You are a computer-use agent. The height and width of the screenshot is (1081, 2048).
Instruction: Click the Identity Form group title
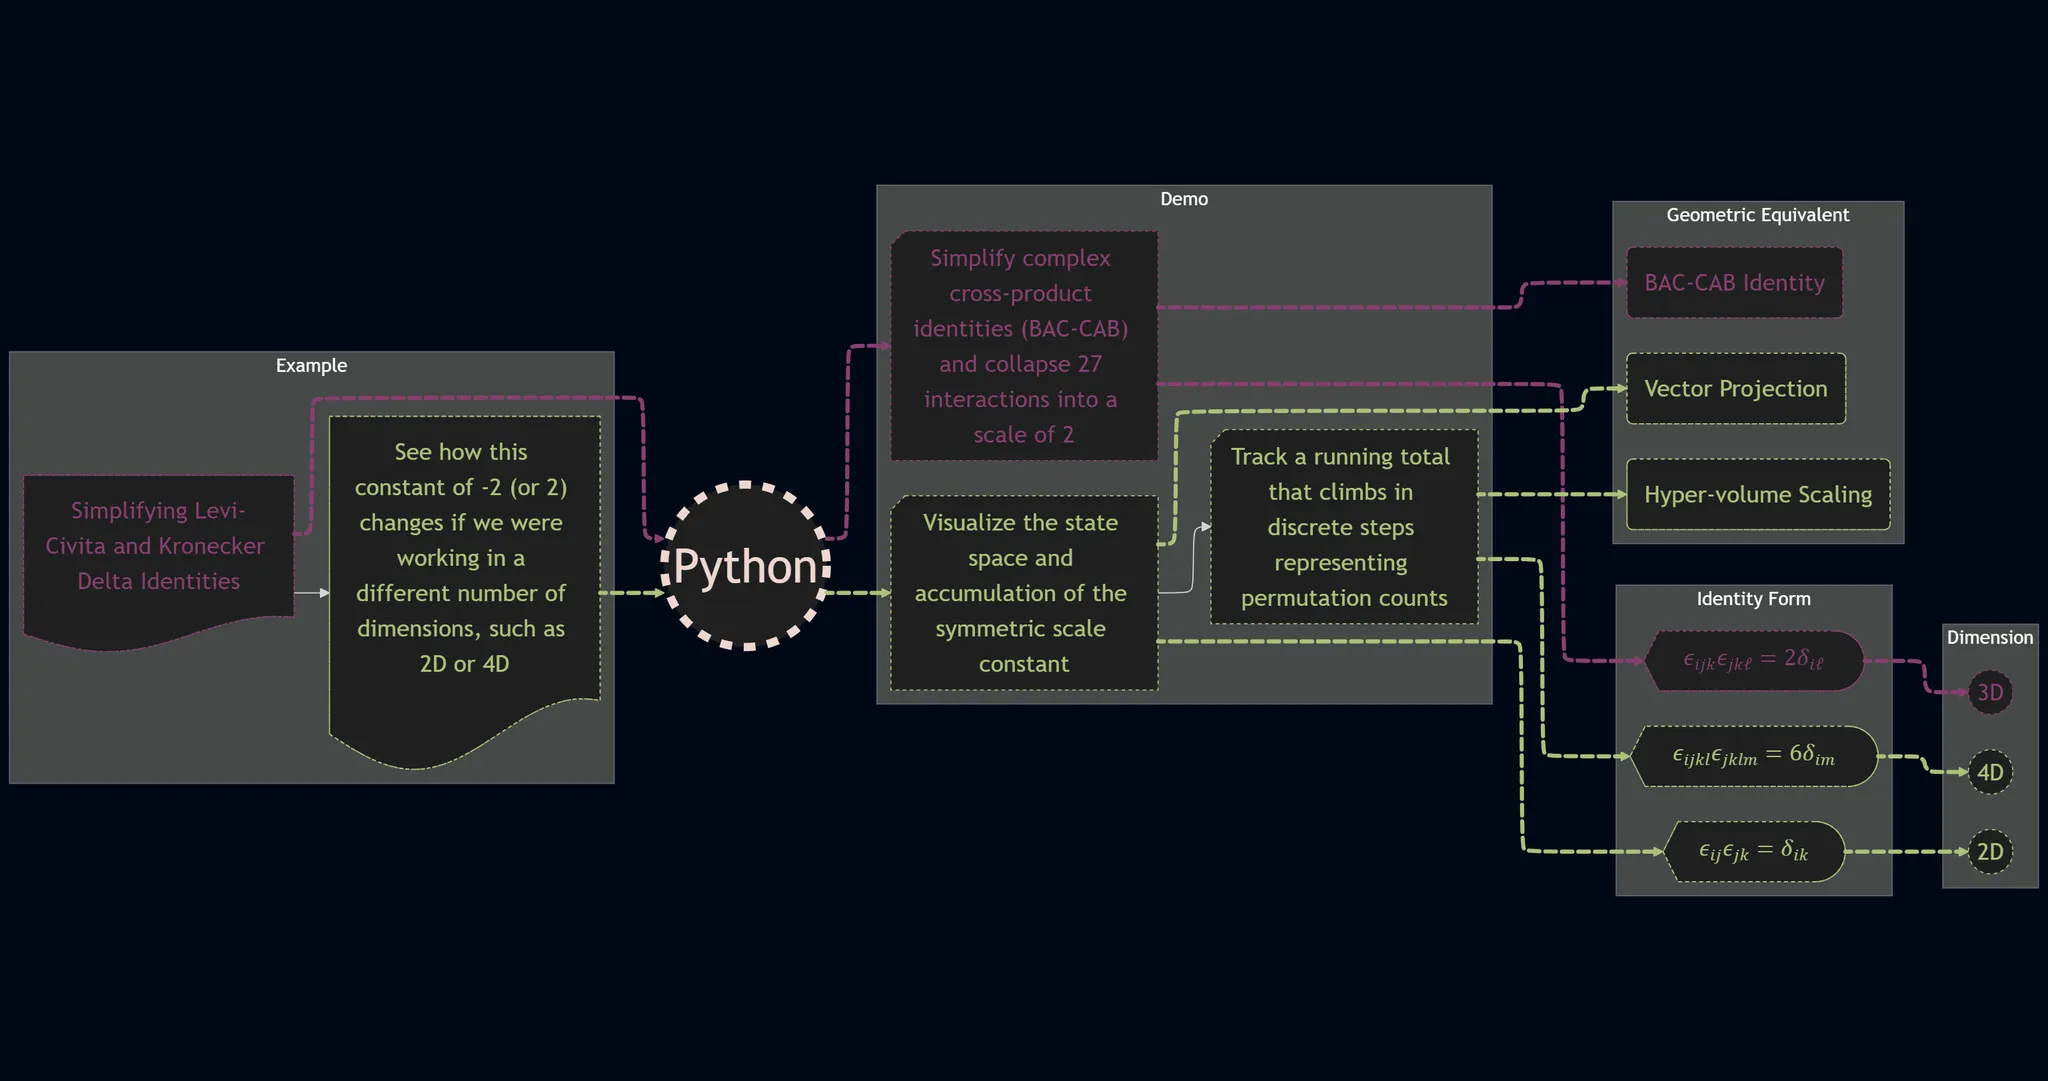pyautogui.click(x=1753, y=599)
